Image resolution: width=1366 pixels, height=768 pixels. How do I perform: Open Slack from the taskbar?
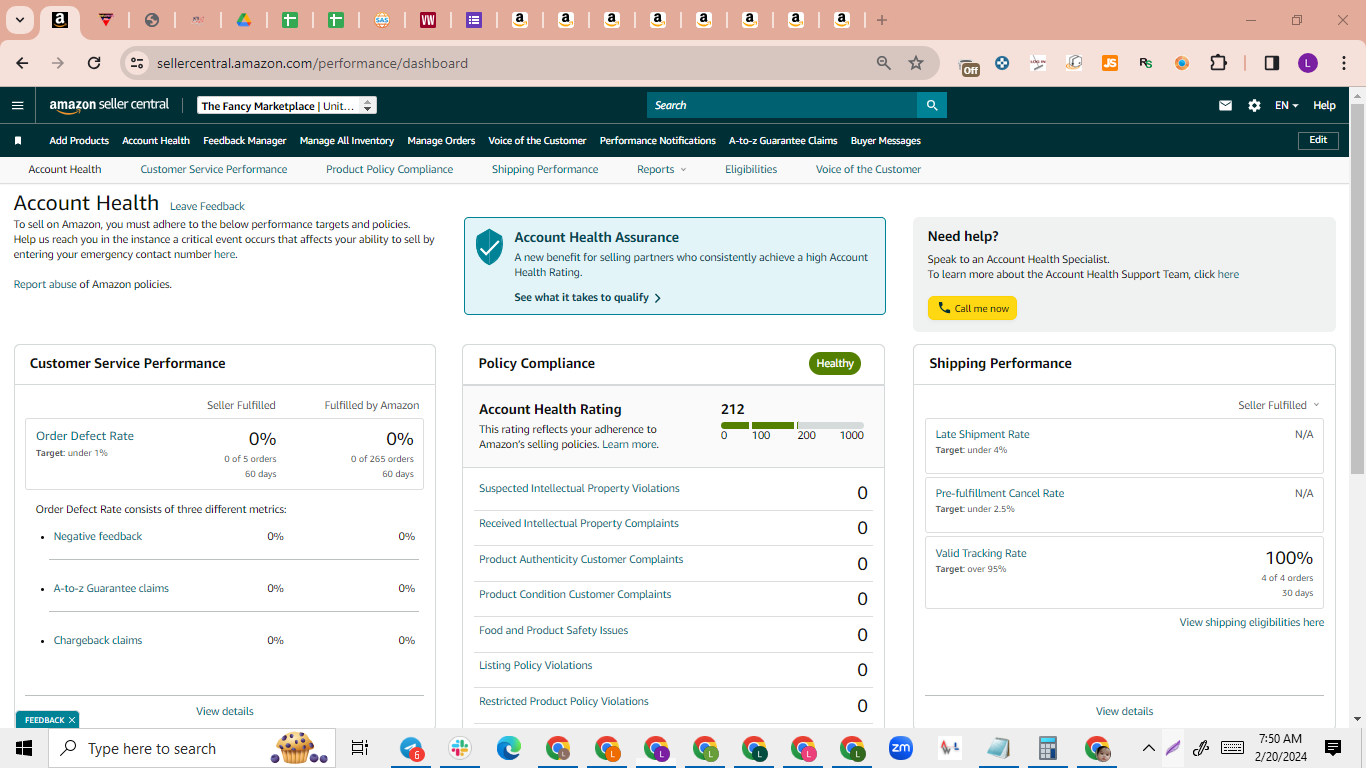tap(461, 748)
